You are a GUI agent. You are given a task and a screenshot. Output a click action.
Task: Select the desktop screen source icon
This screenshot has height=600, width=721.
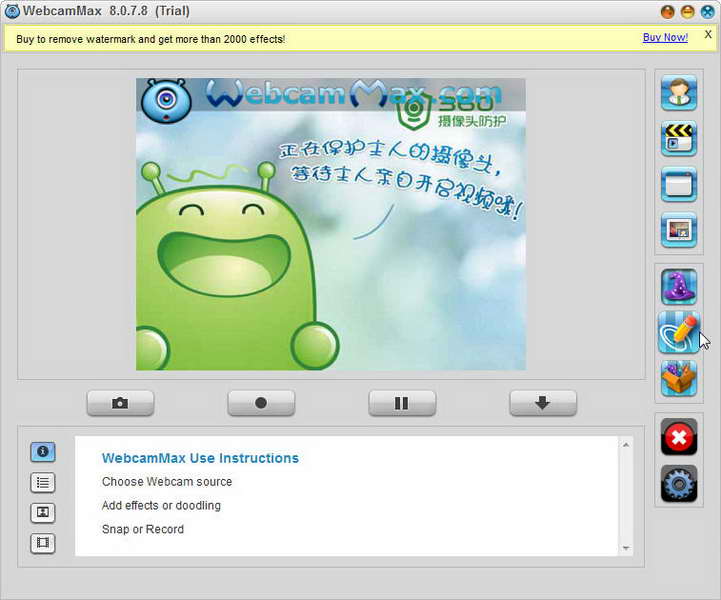pyautogui.click(x=679, y=184)
